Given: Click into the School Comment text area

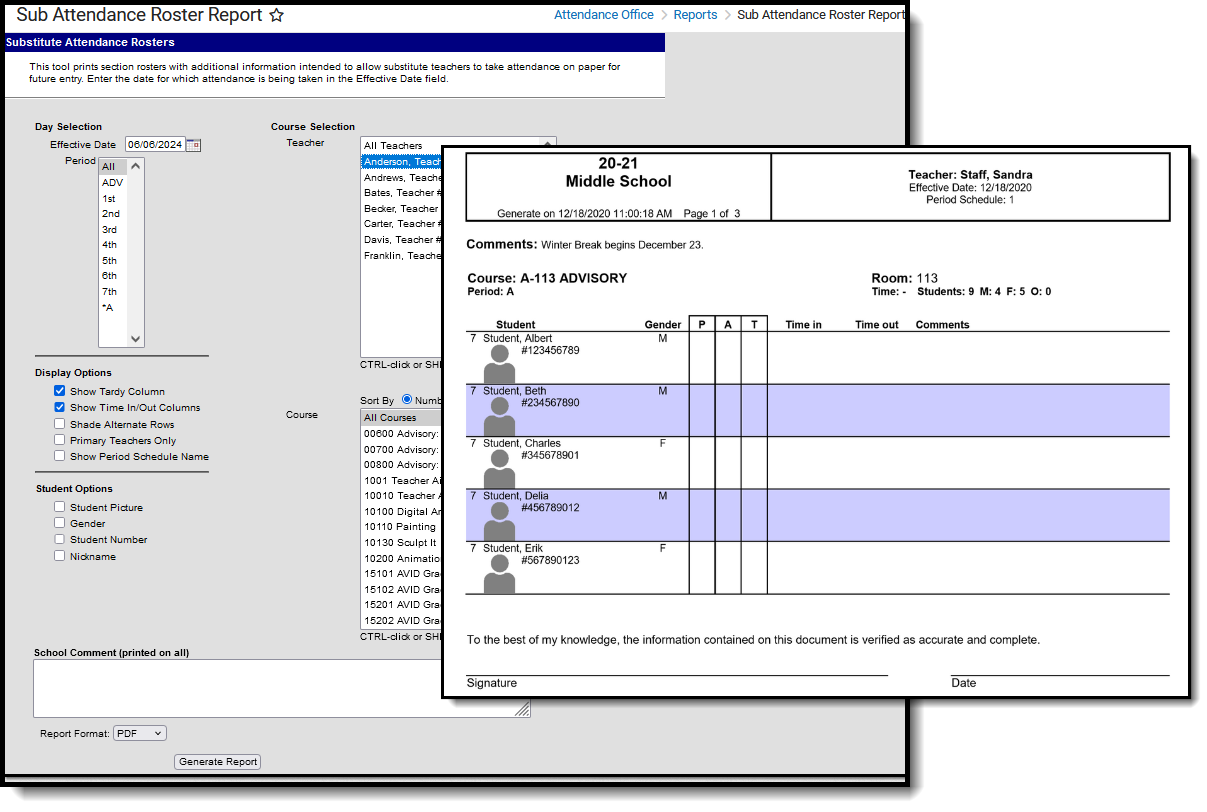Looking at the screenshot, I should tap(282, 689).
